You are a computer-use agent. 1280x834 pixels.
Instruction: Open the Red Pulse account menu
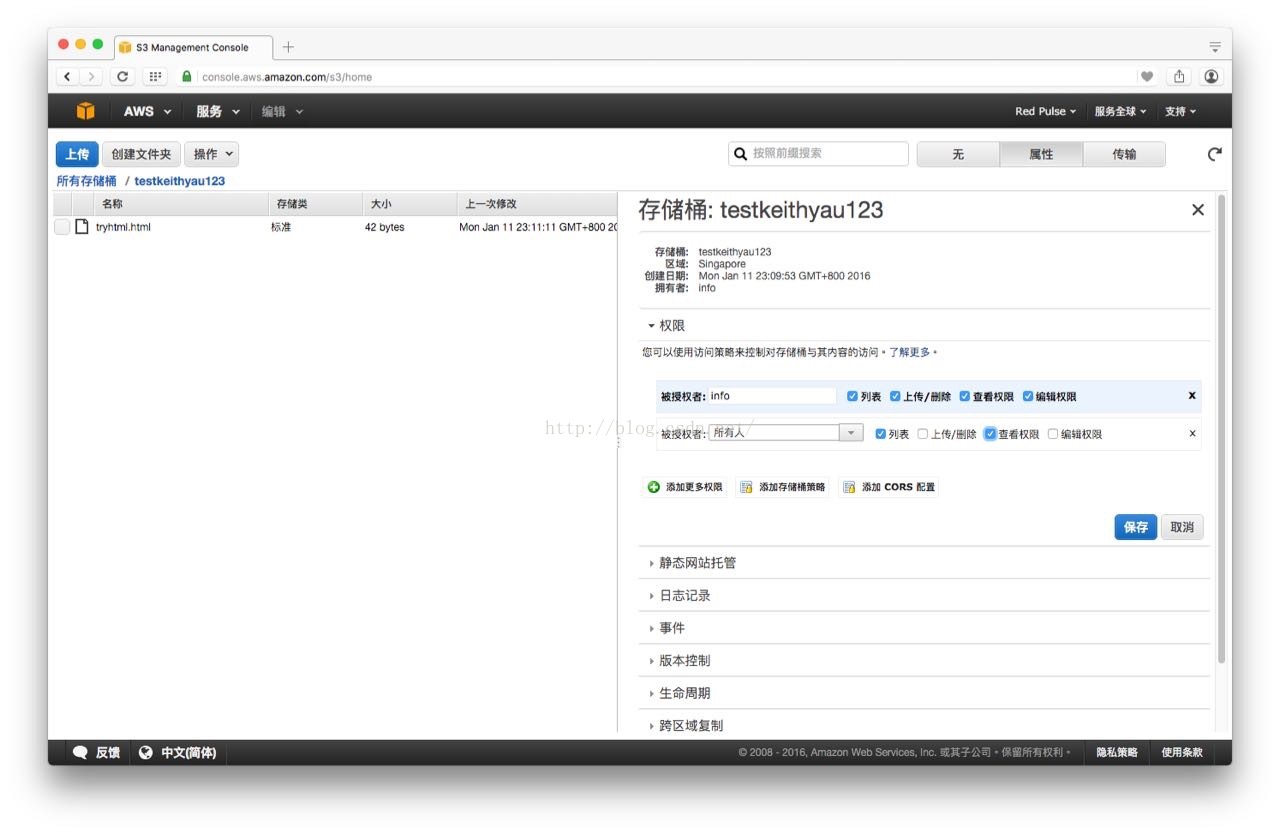(x=1046, y=111)
